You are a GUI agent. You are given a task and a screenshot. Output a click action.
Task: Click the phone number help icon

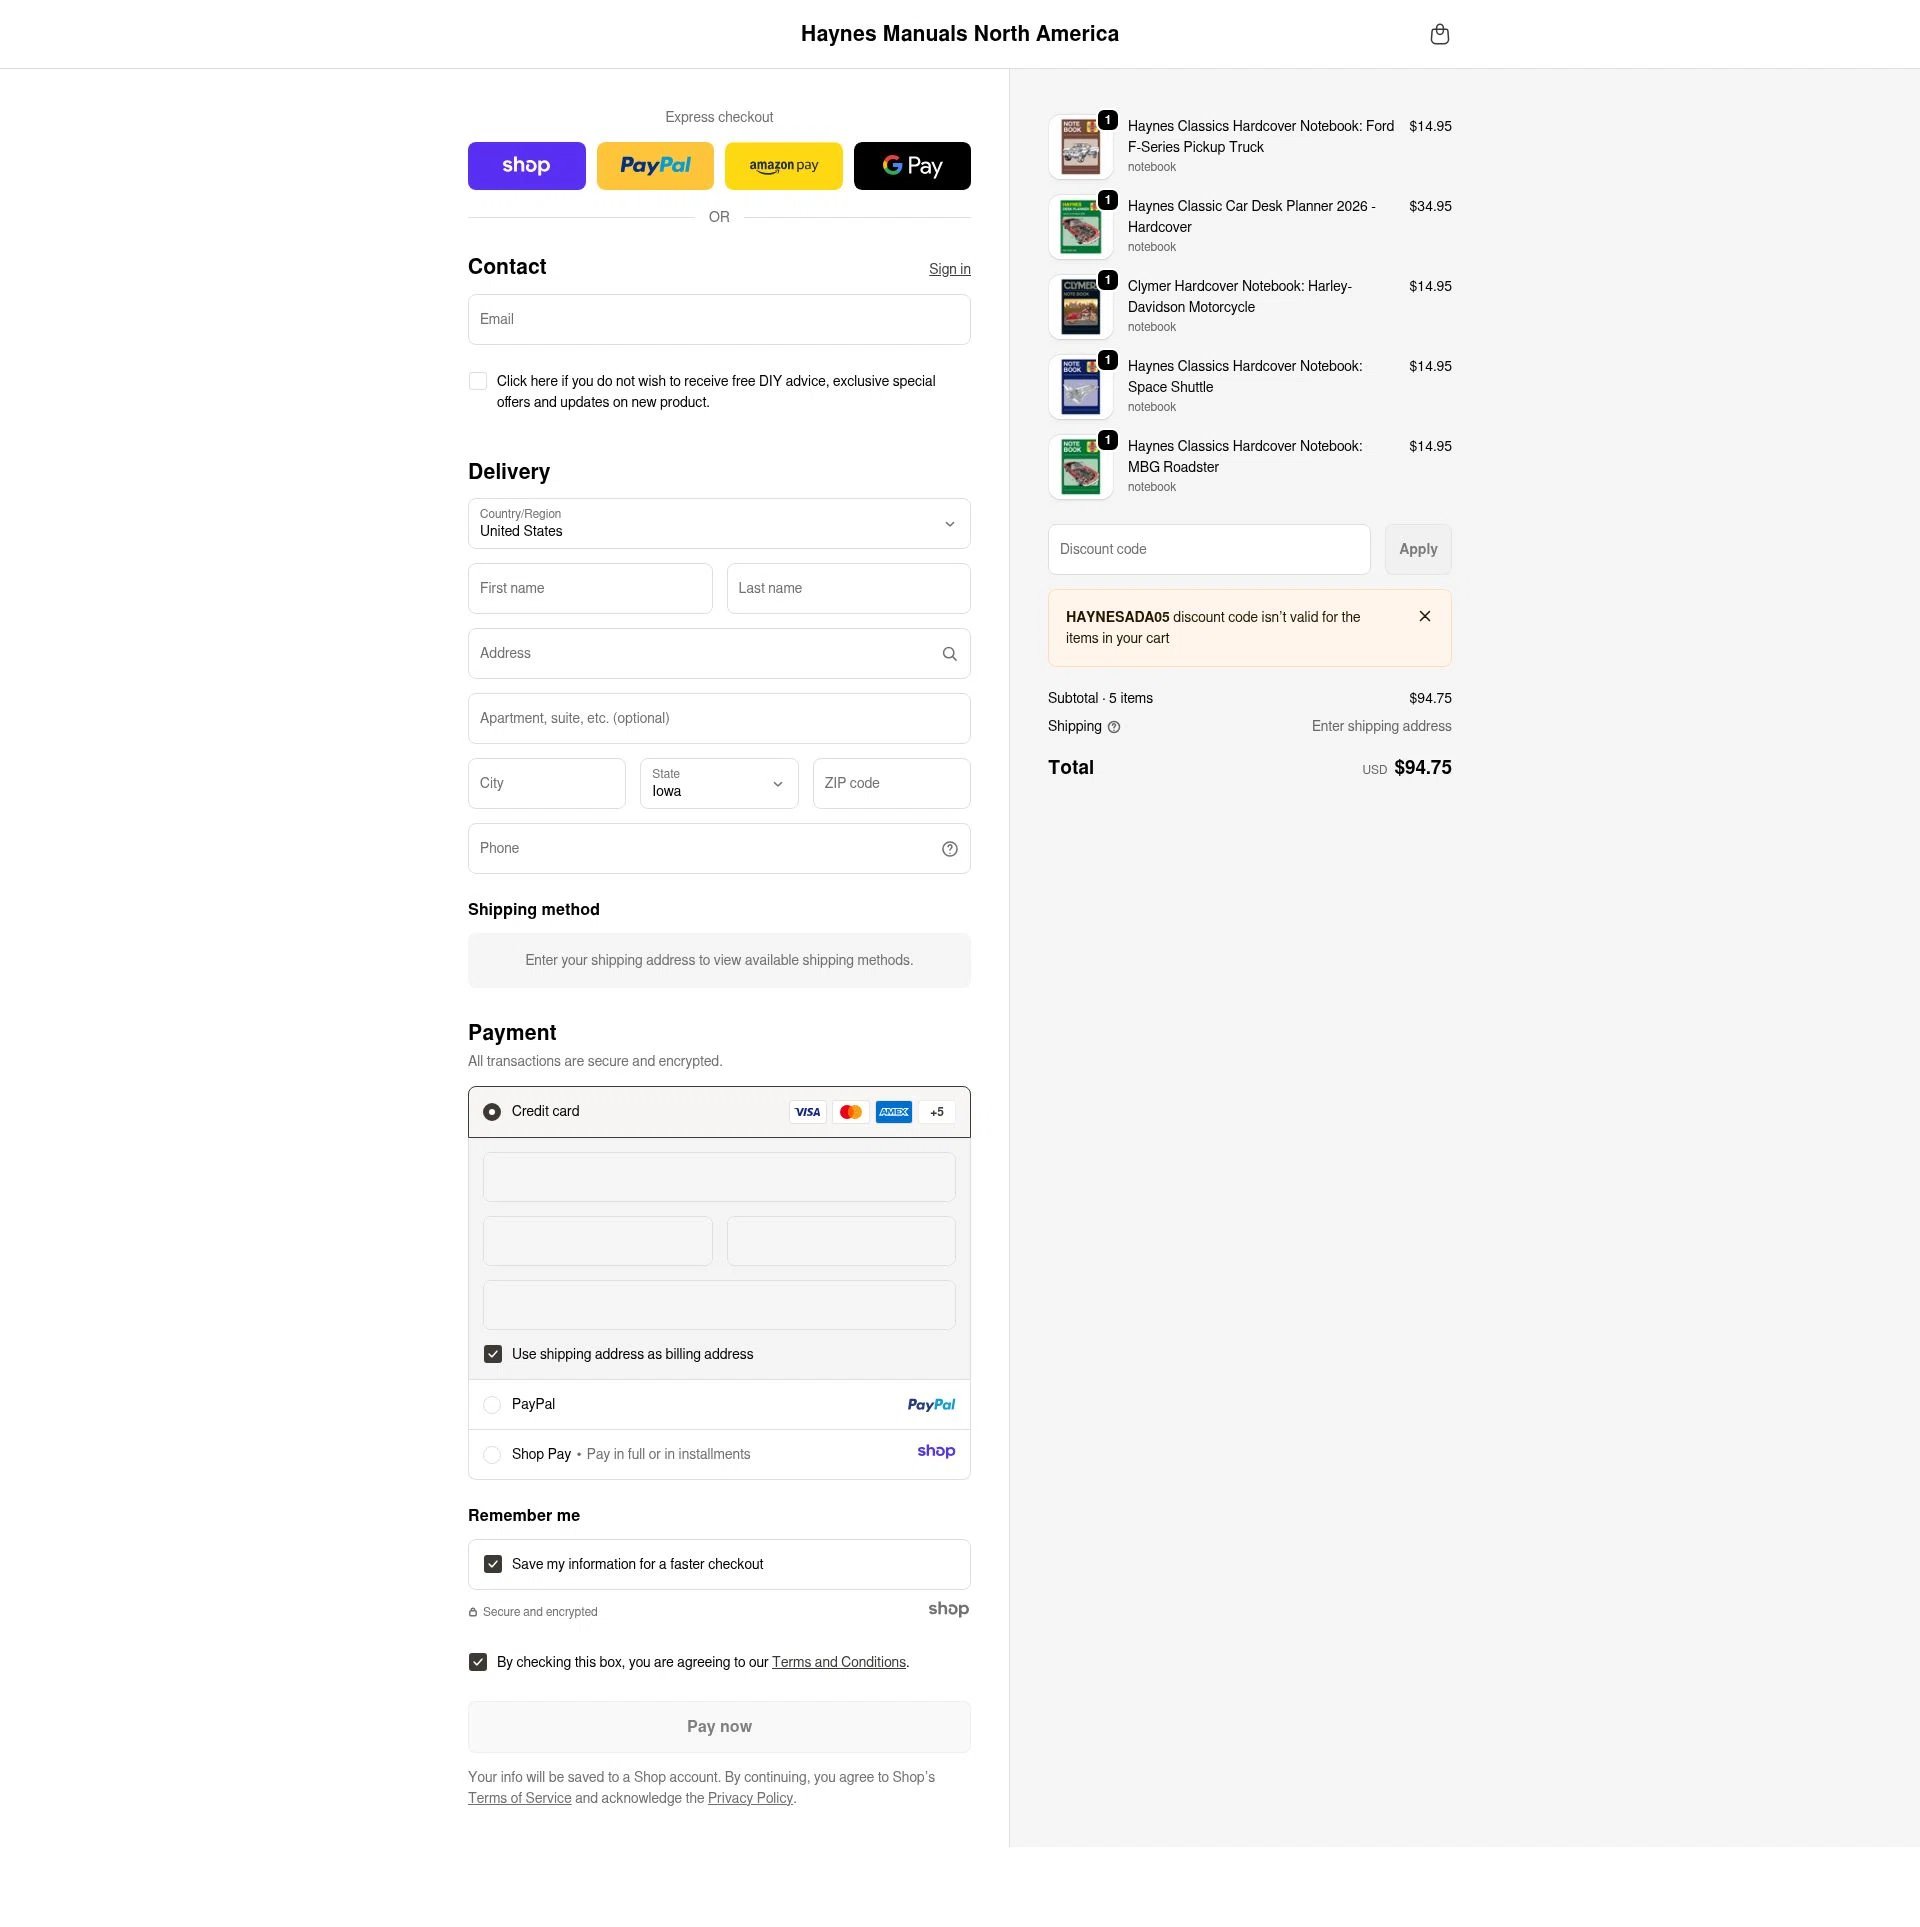(949, 848)
